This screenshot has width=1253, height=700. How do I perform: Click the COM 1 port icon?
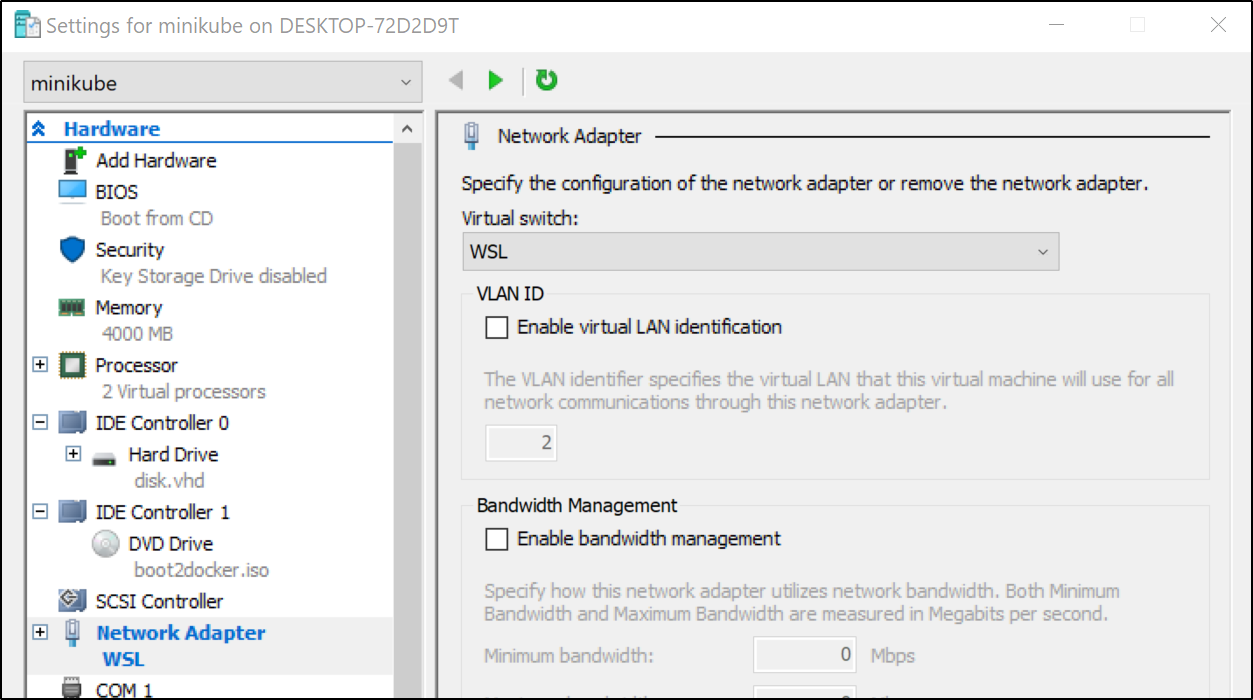(x=72, y=689)
